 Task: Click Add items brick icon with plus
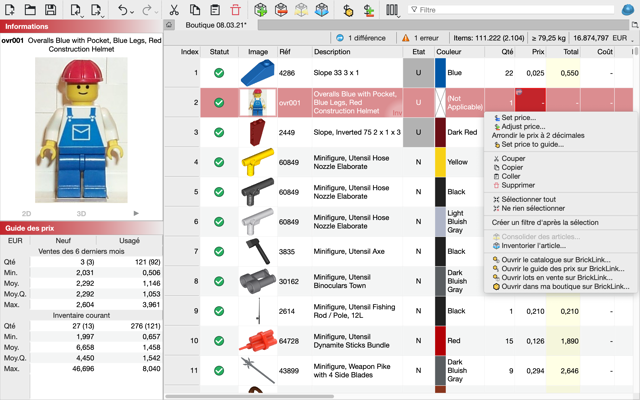pos(260,9)
